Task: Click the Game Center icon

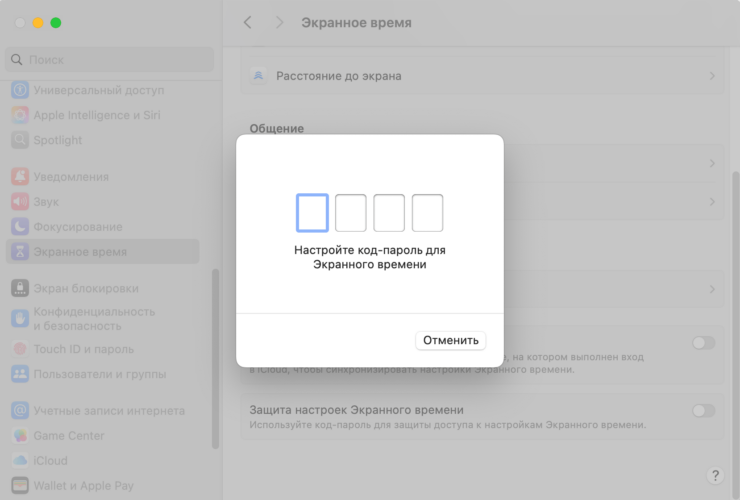Action: point(20,436)
